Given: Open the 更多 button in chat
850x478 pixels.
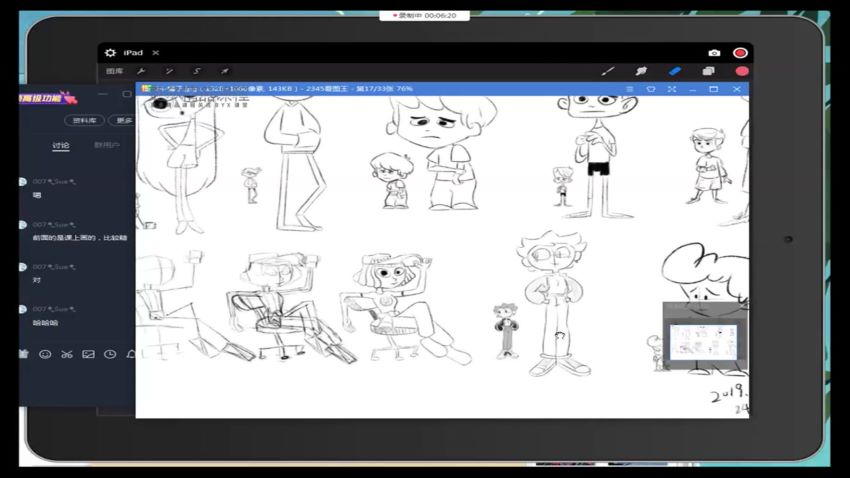Looking at the screenshot, I should pos(124,120).
